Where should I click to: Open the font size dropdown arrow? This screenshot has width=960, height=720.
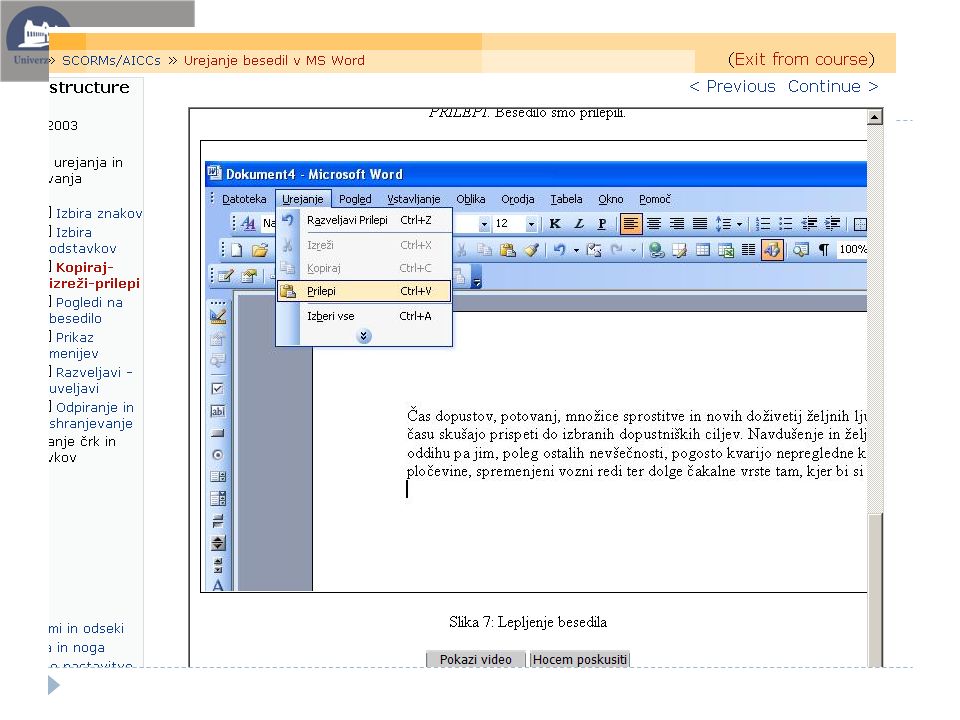pyautogui.click(x=531, y=225)
